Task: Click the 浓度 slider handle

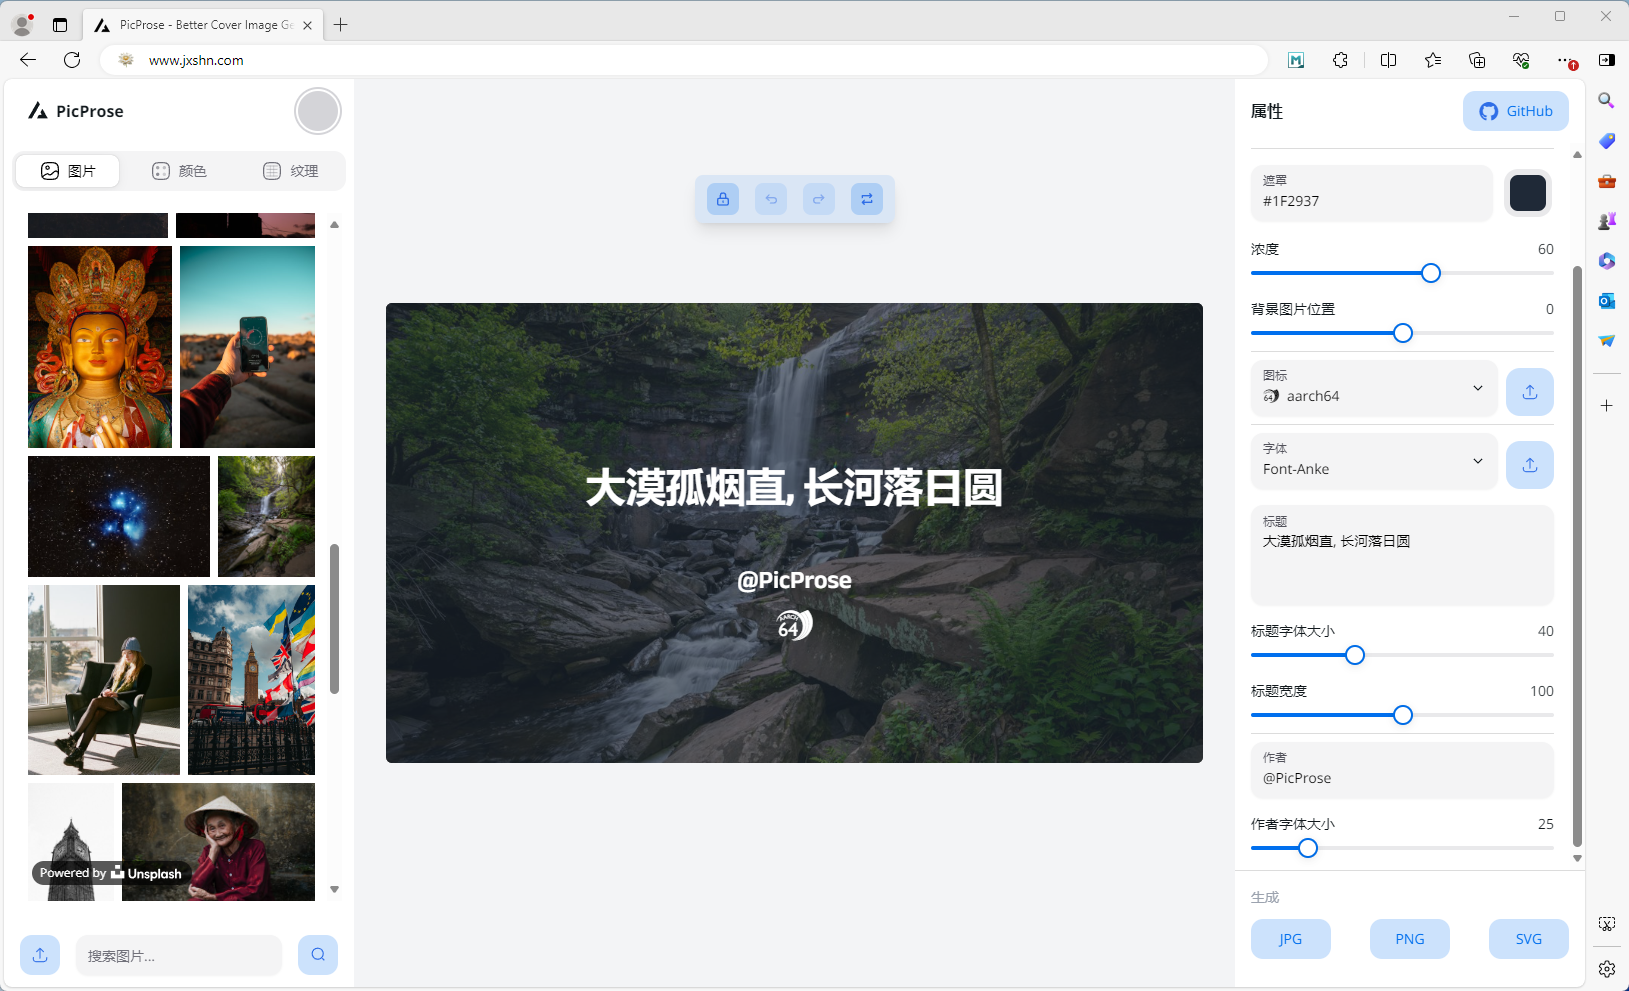Action: (1431, 273)
